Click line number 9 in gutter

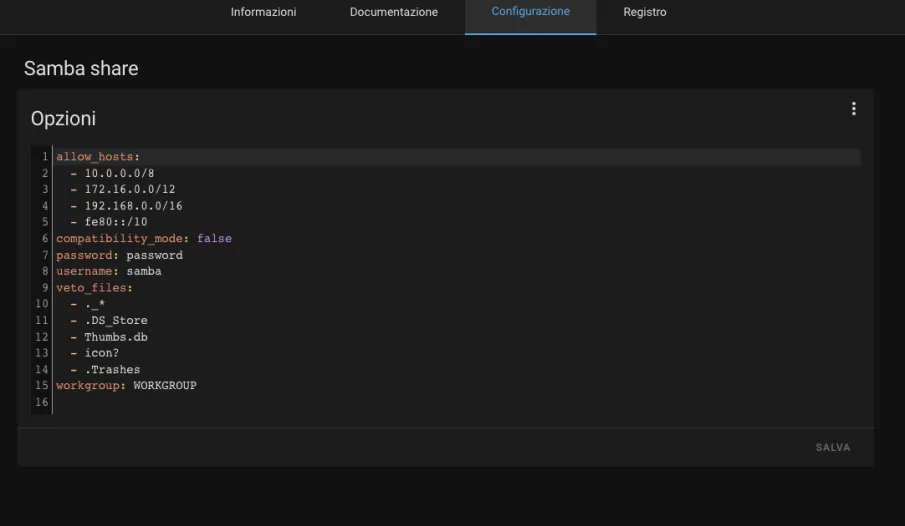pyautogui.click(x=45, y=288)
